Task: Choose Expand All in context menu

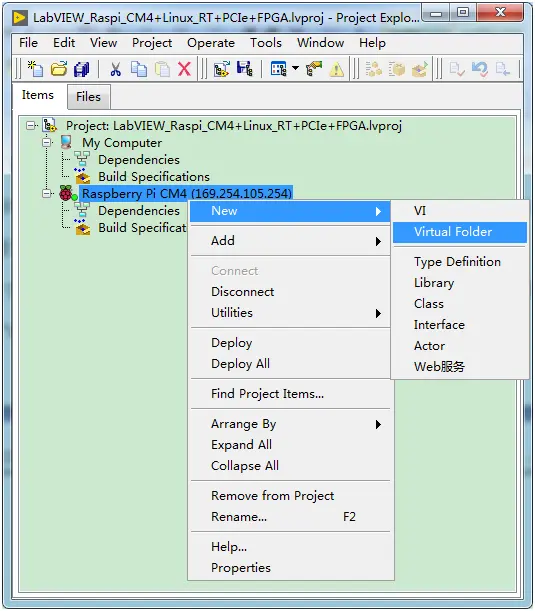Action: pyautogui.click(x=291, y=445)
